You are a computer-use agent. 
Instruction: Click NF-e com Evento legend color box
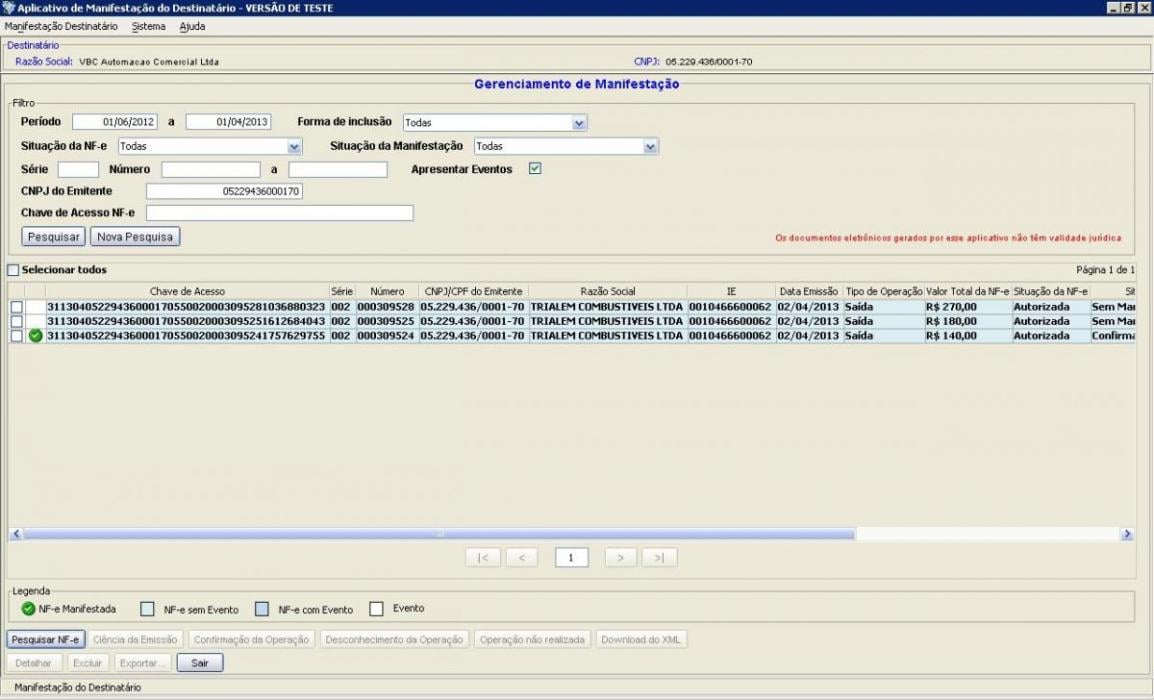point(261,609)
